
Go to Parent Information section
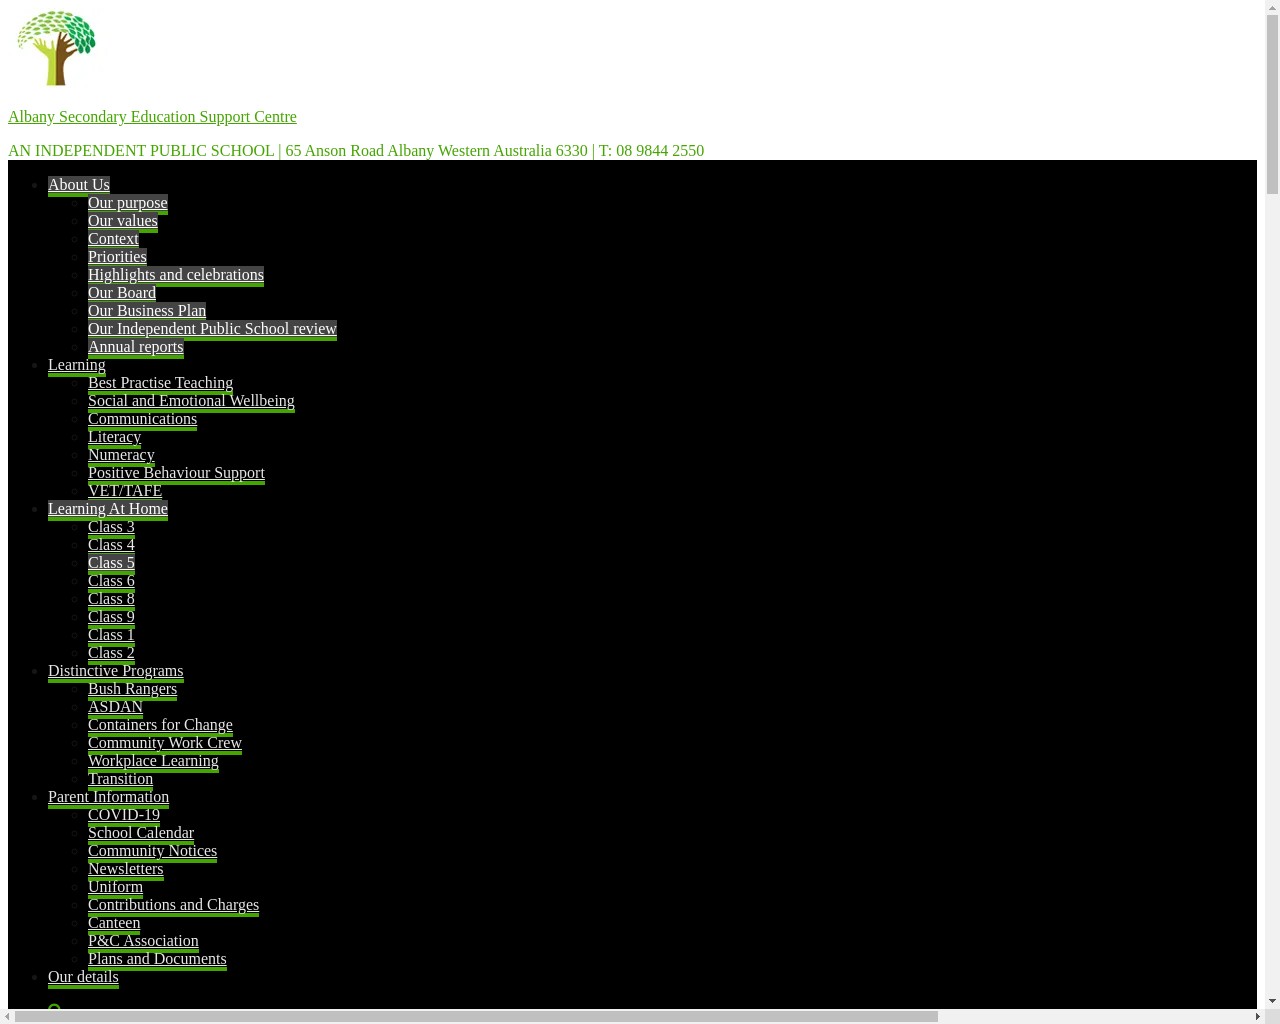108,797
